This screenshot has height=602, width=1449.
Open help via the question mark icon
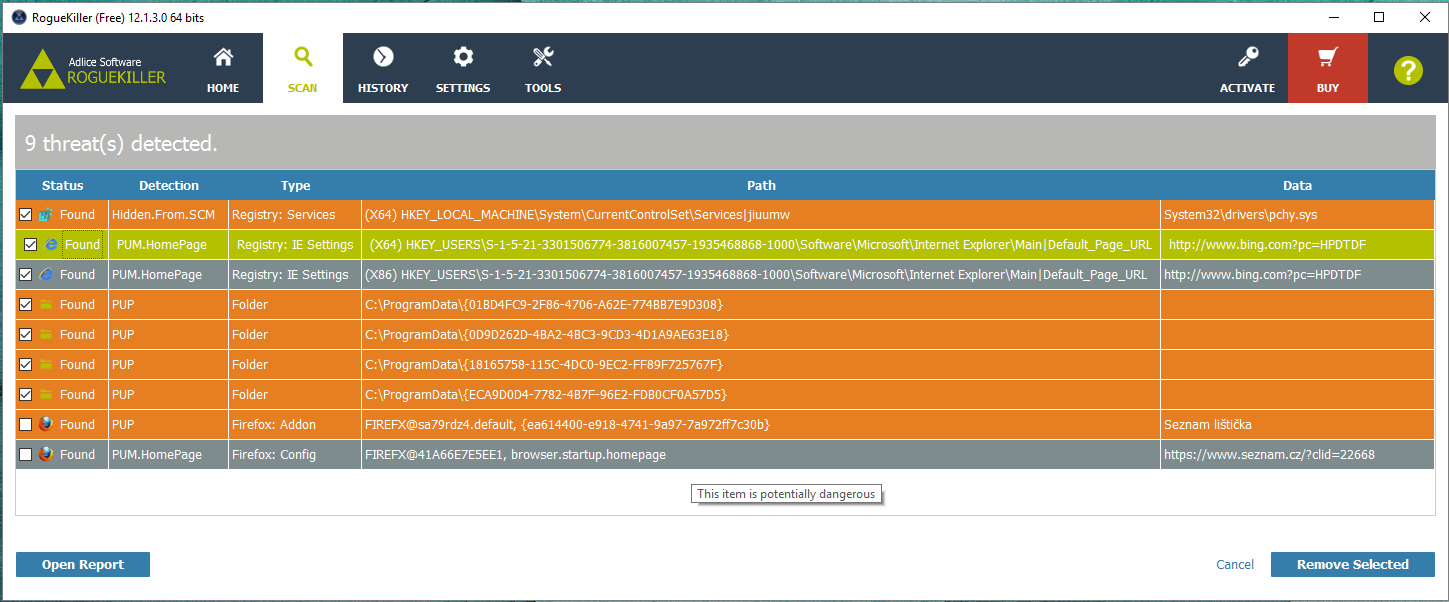[x=1408, y=70]
